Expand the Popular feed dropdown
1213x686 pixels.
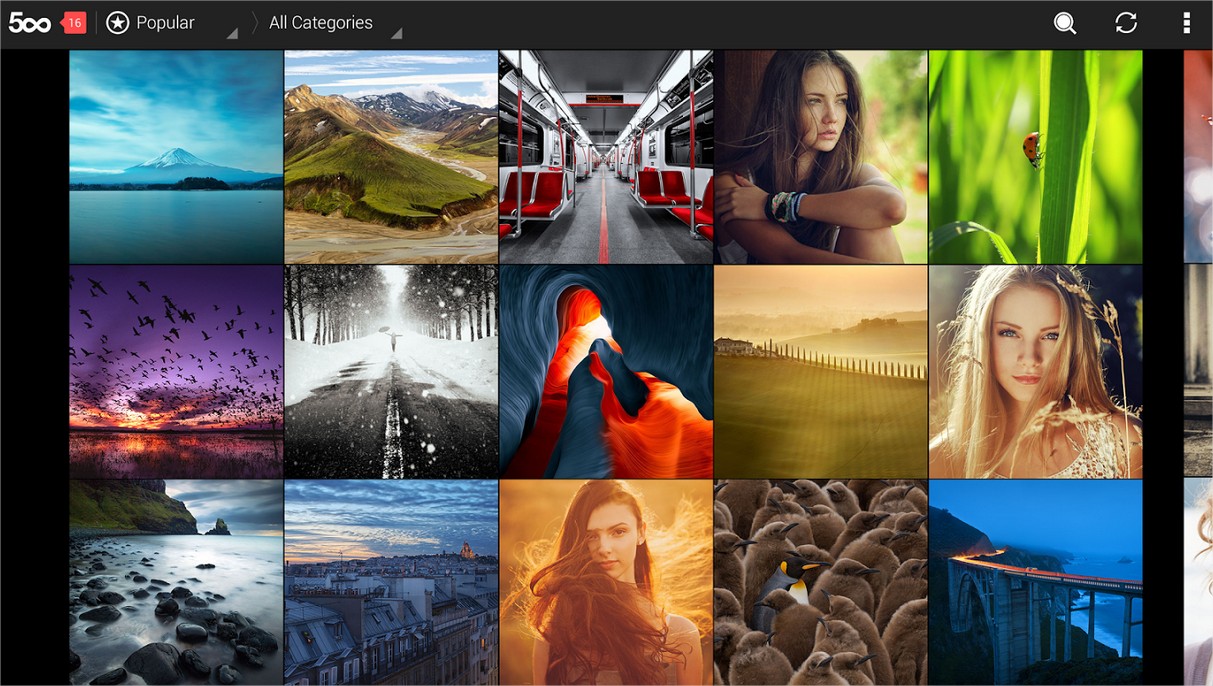click(166, 23)
